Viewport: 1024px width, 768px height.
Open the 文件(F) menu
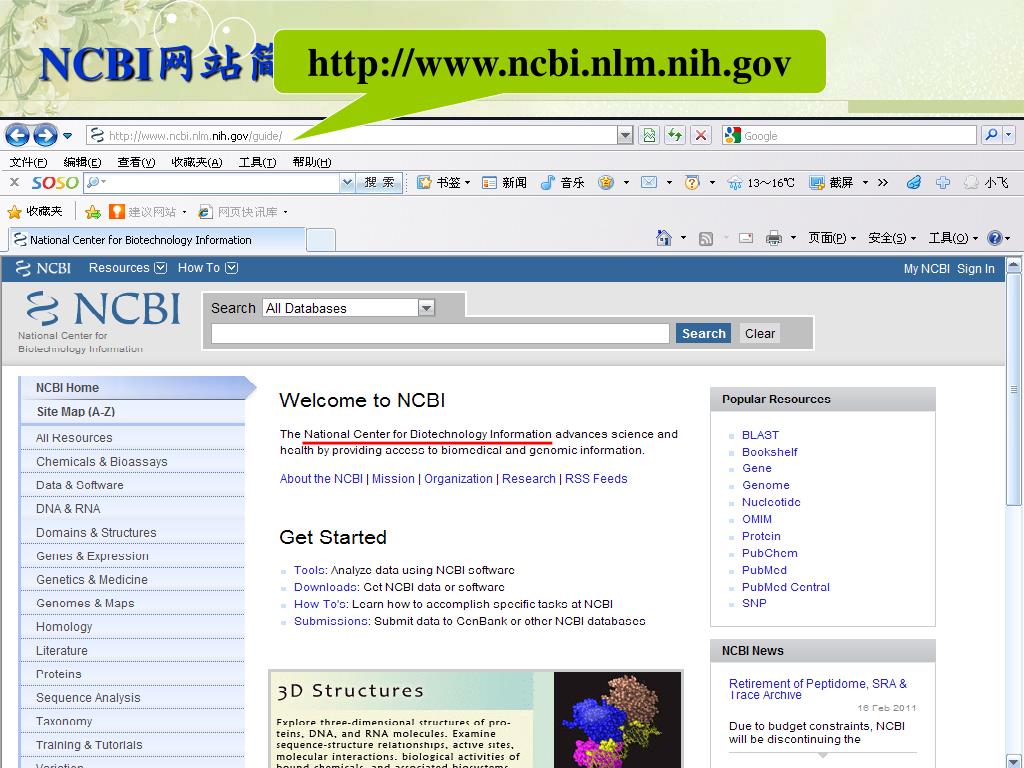click(x=29, y=162)
